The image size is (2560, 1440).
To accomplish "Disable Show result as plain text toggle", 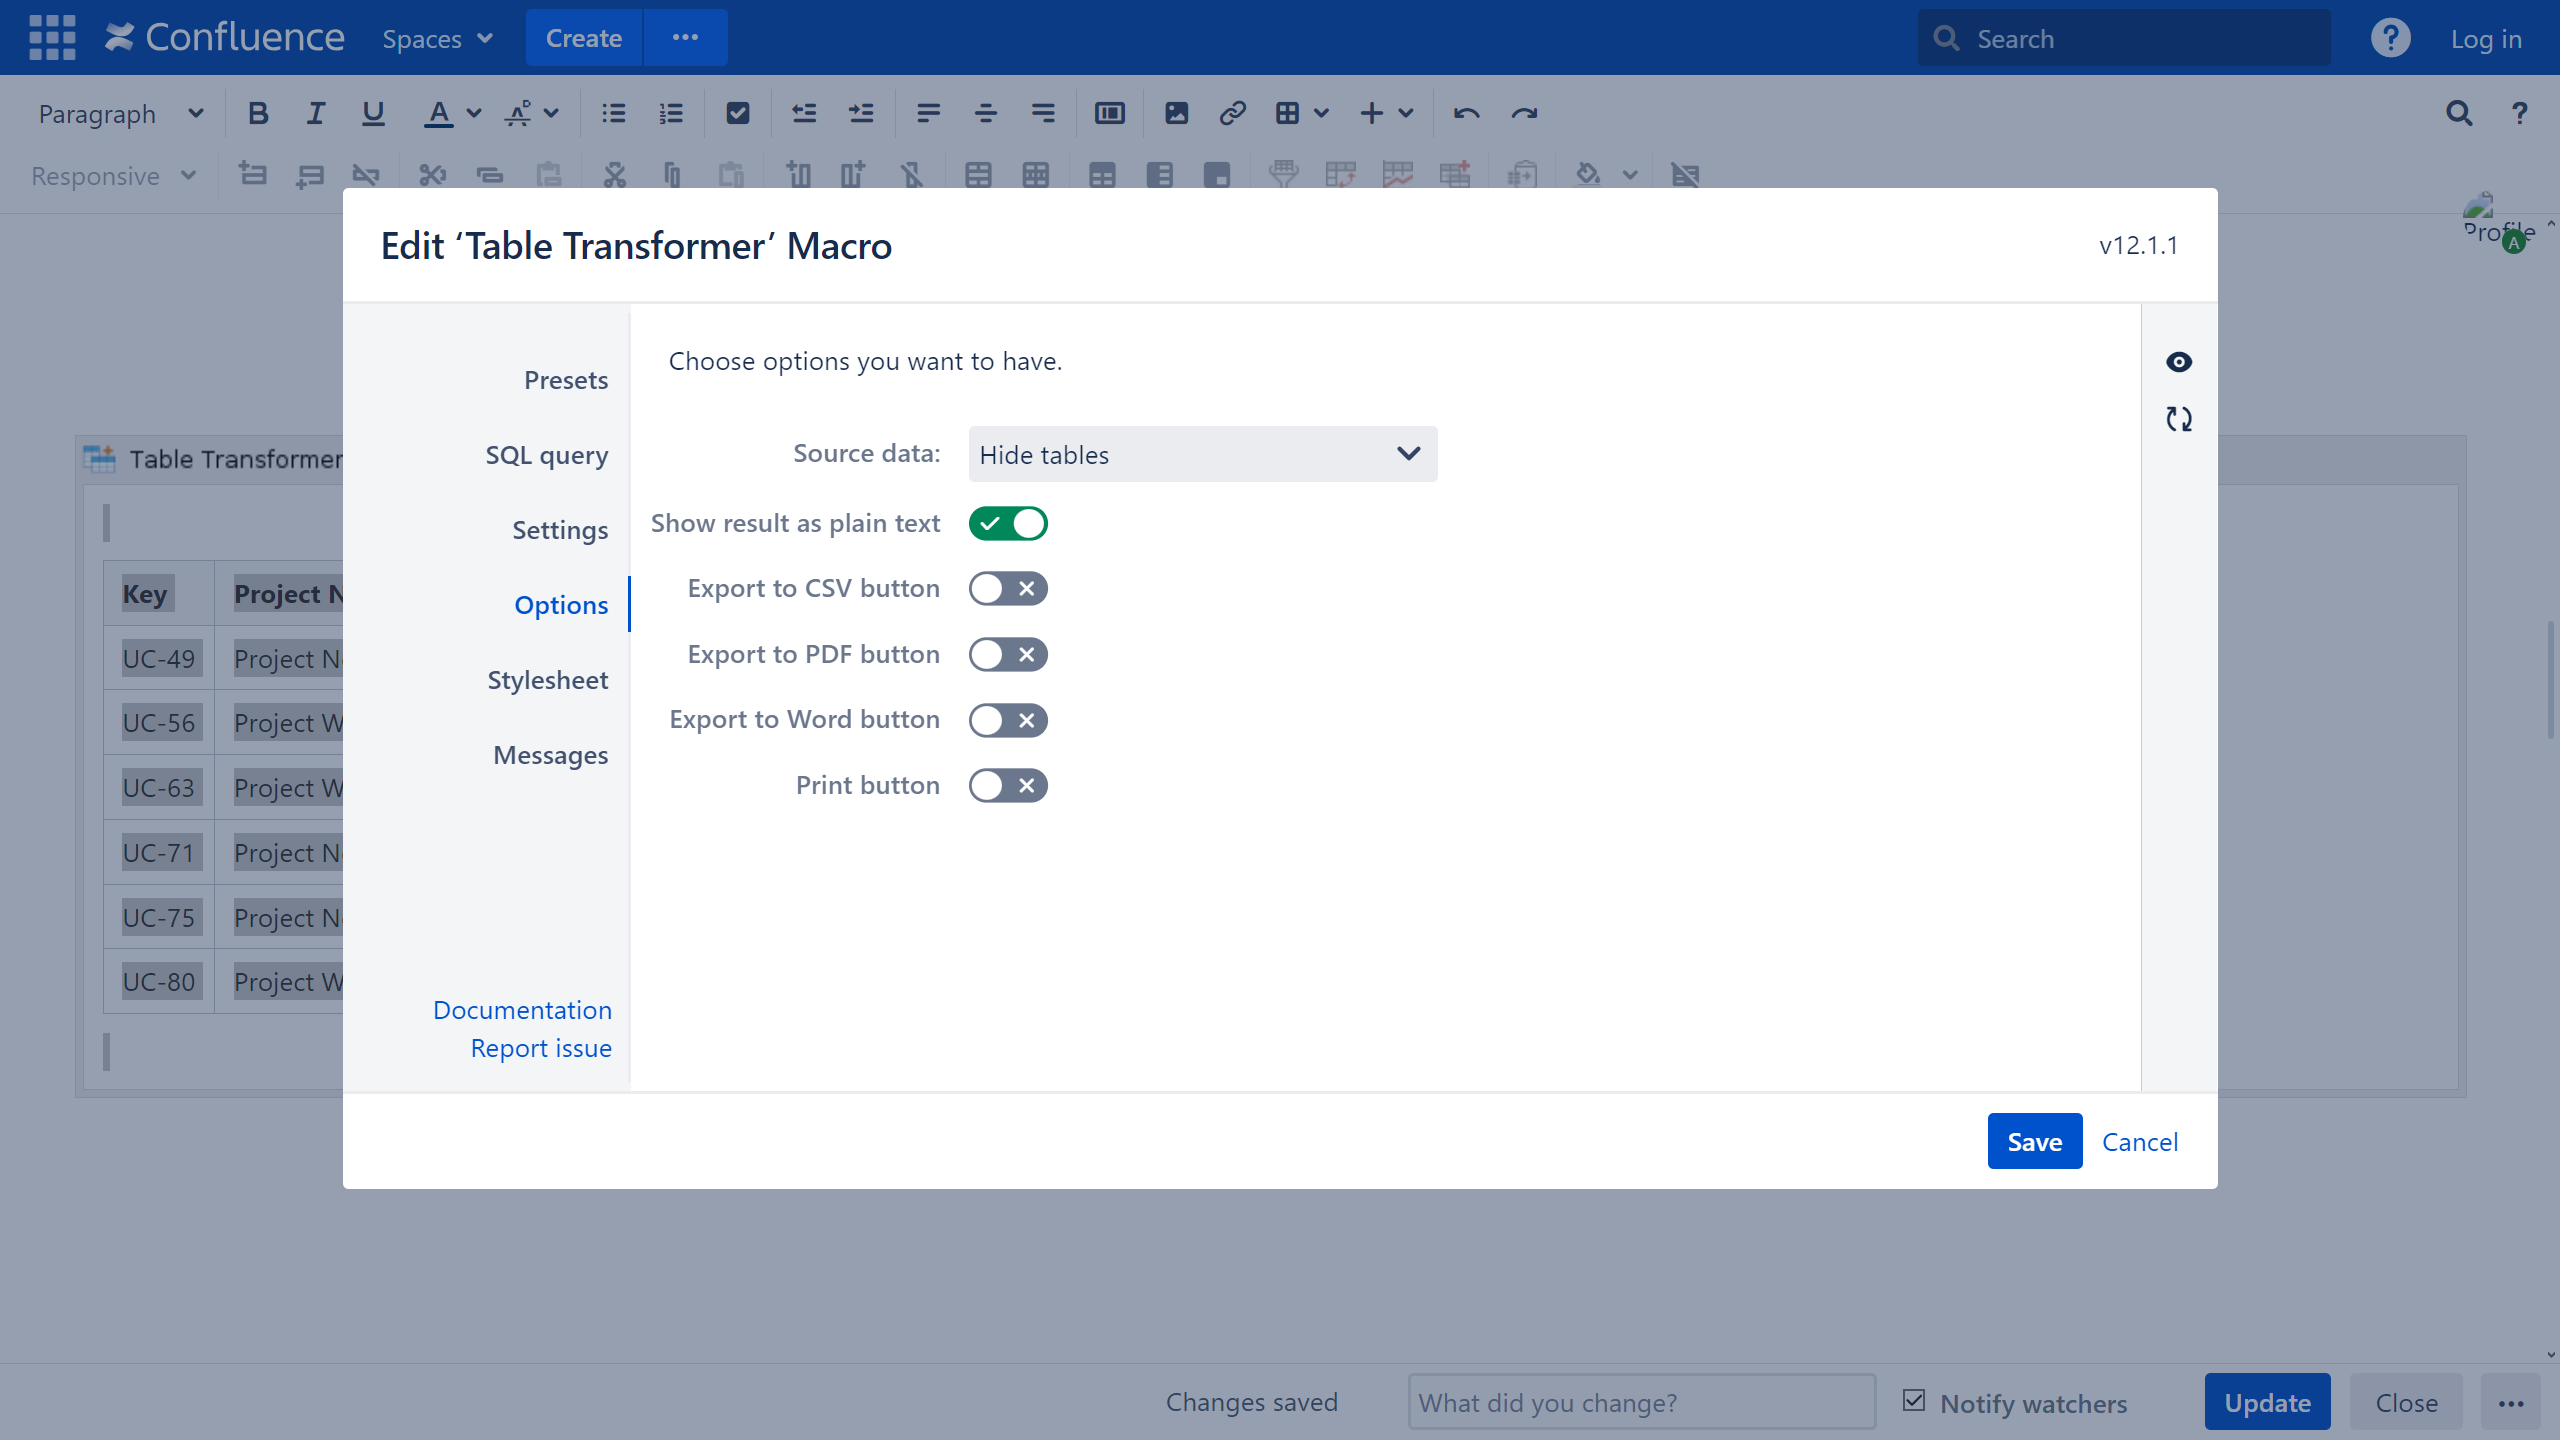I will [x=1007, y=524].
